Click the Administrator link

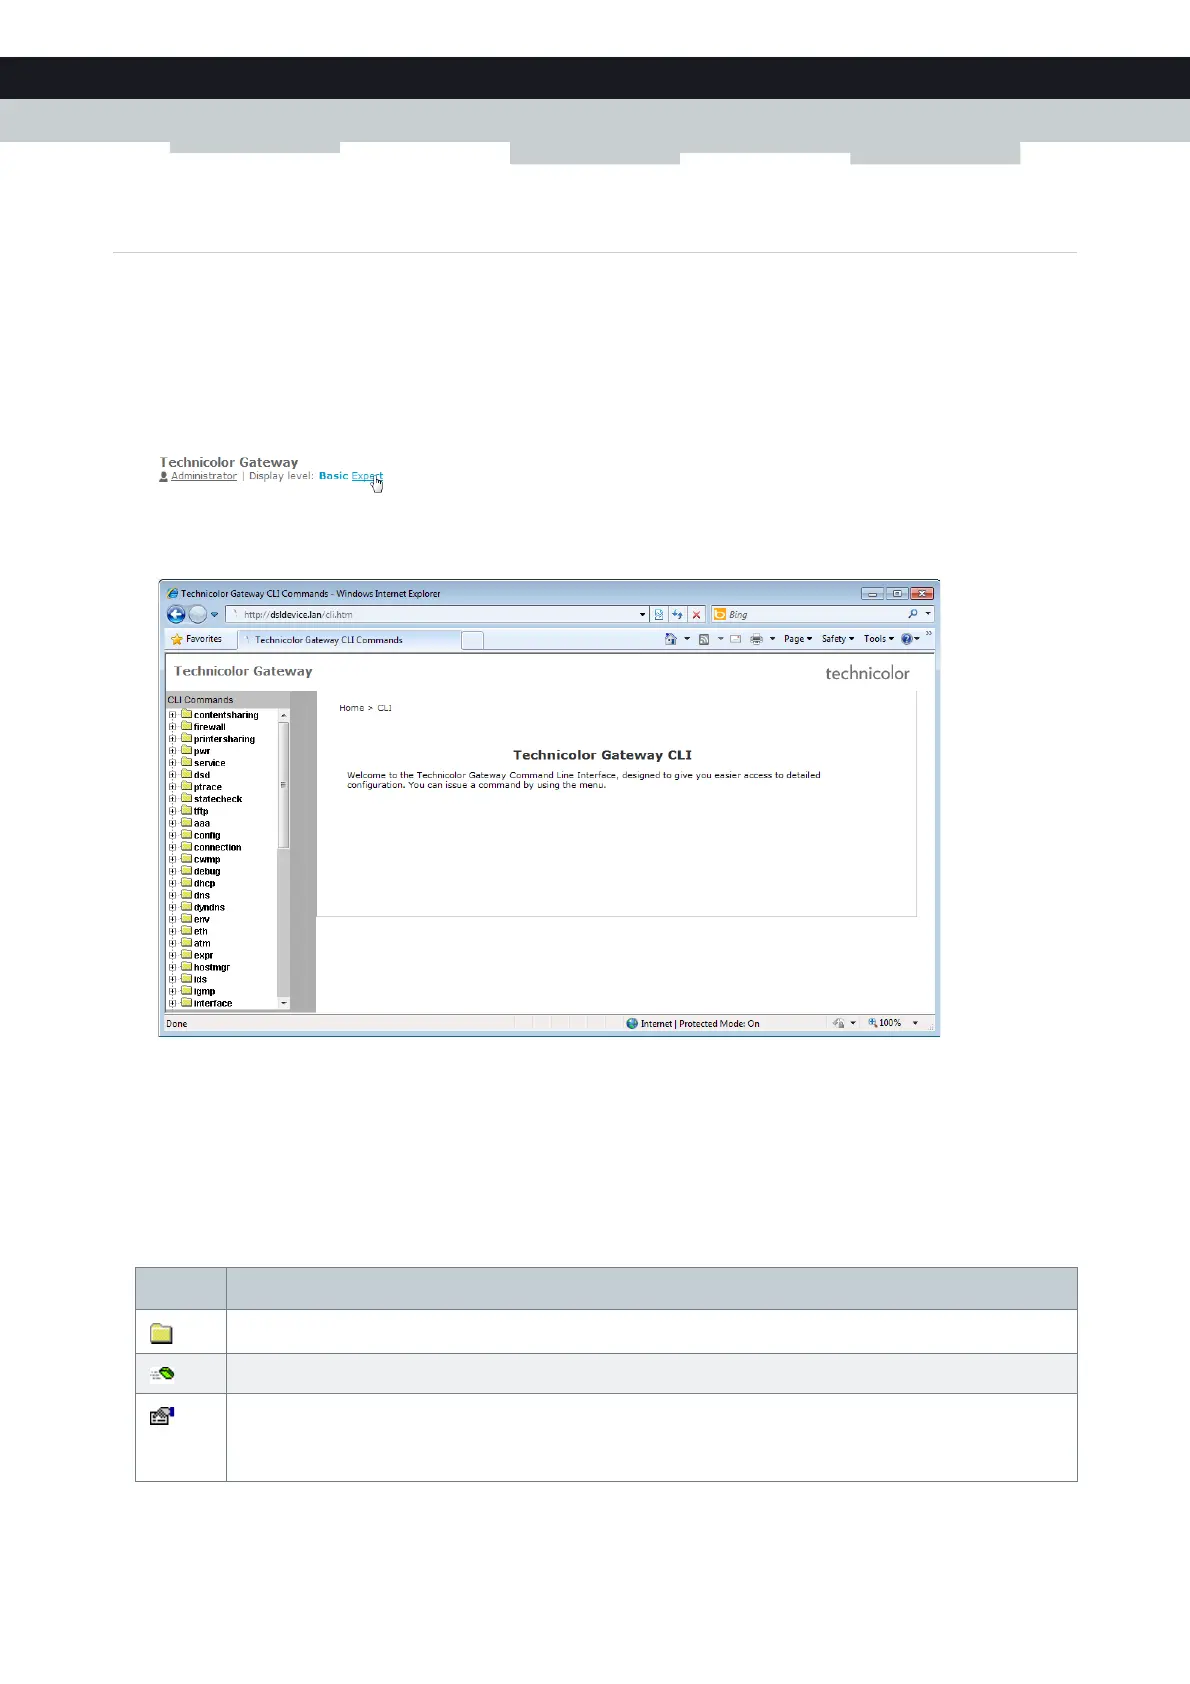[x=204, y=476]
